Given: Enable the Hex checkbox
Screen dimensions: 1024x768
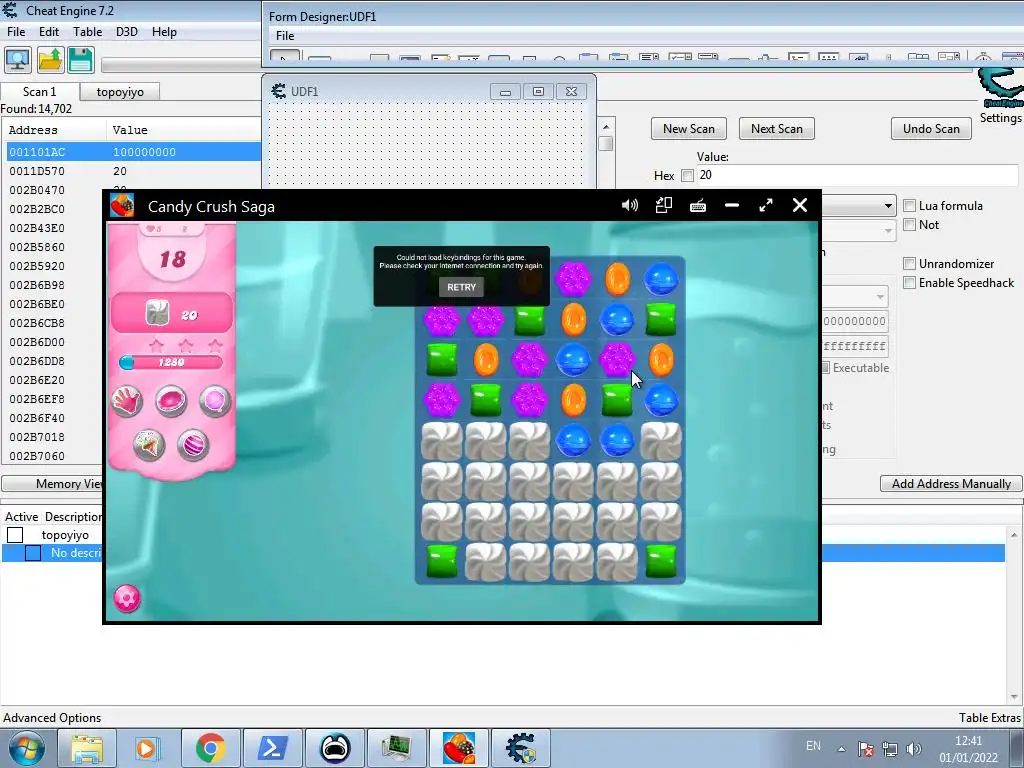Looking at the screenshot, I should (687, 175).
